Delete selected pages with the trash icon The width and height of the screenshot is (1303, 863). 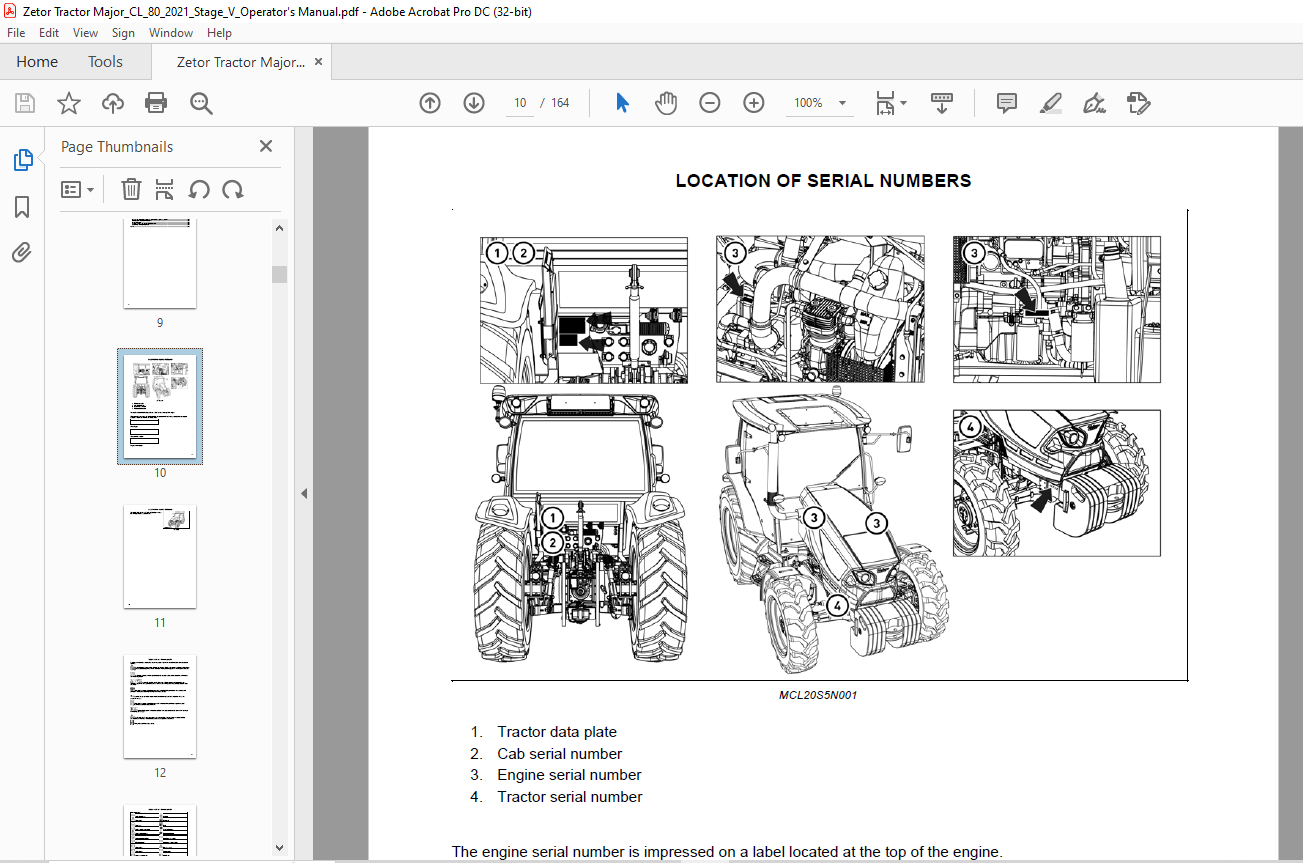tap(131, 189)
